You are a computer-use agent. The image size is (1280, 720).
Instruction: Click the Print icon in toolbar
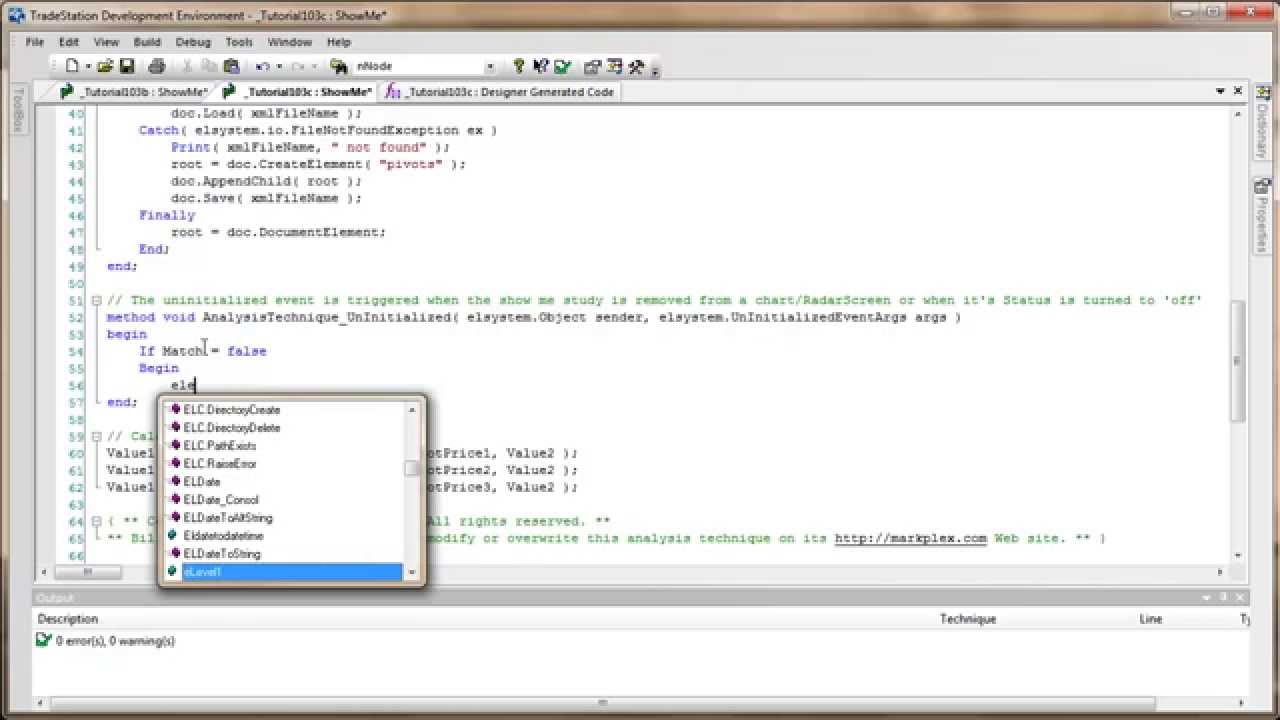click(x=157, y=67)
